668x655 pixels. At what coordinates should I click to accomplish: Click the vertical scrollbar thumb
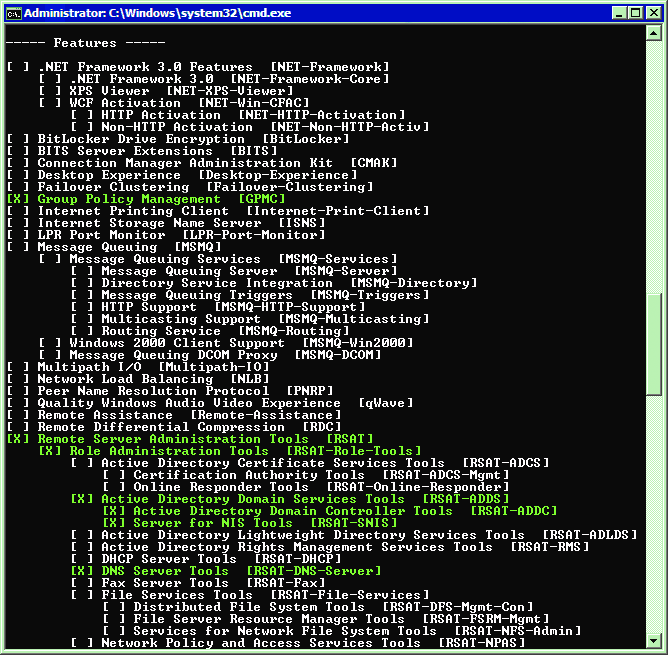coord(653,344)
